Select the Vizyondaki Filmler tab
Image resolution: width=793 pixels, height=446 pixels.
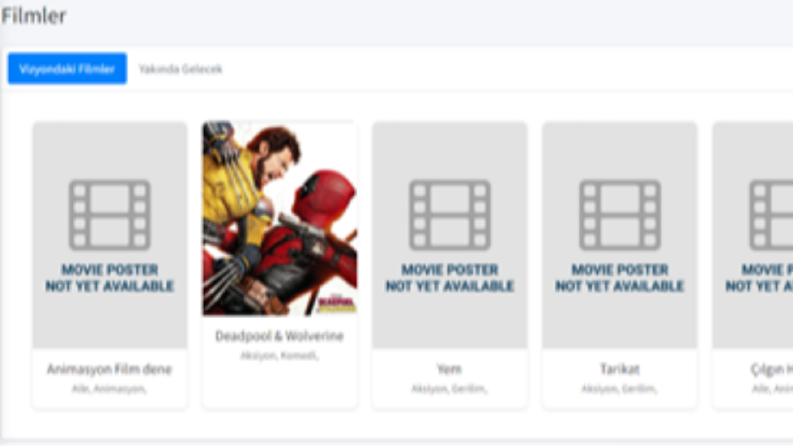click(x=67, y=68)
